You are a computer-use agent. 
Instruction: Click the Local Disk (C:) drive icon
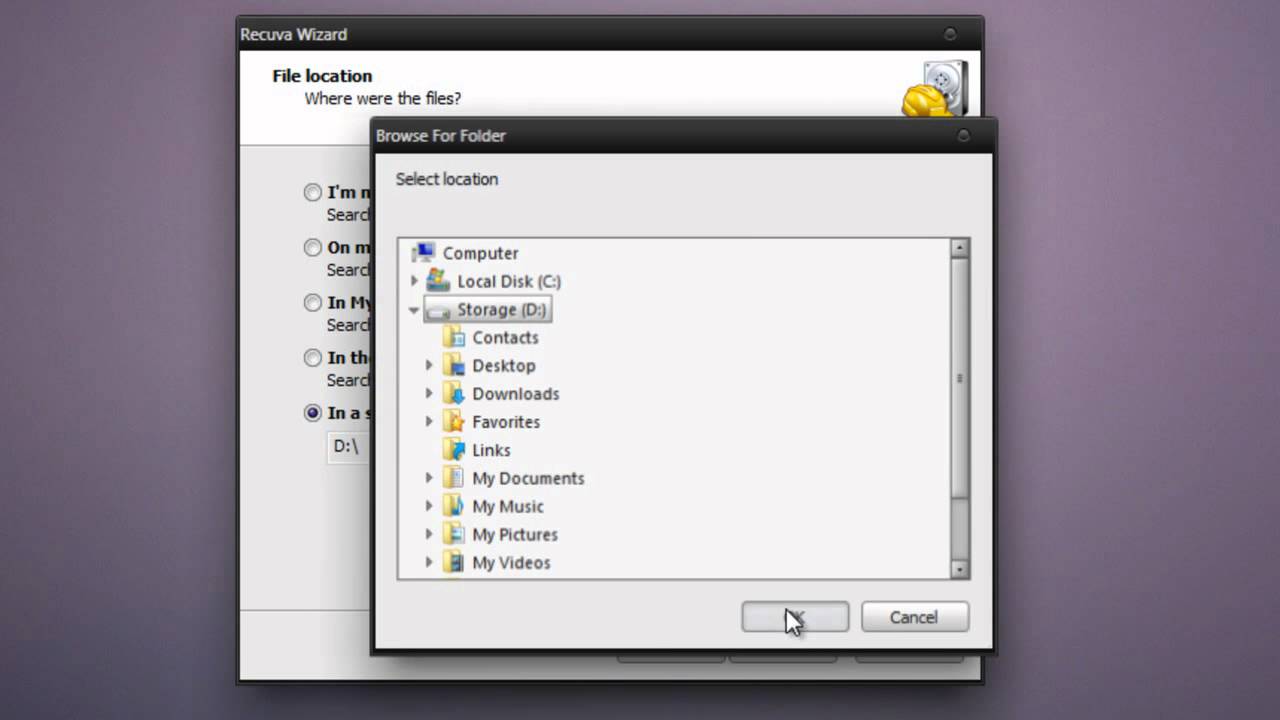pos(438,281)
